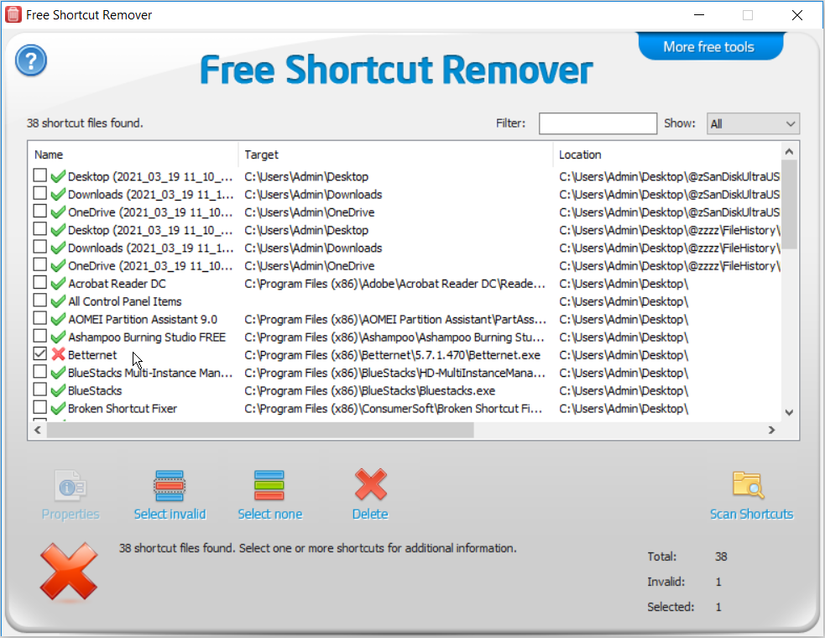Sort the list by the Target column
The height and width of the screenshot is (638, 825).
(x=390, y=155)
